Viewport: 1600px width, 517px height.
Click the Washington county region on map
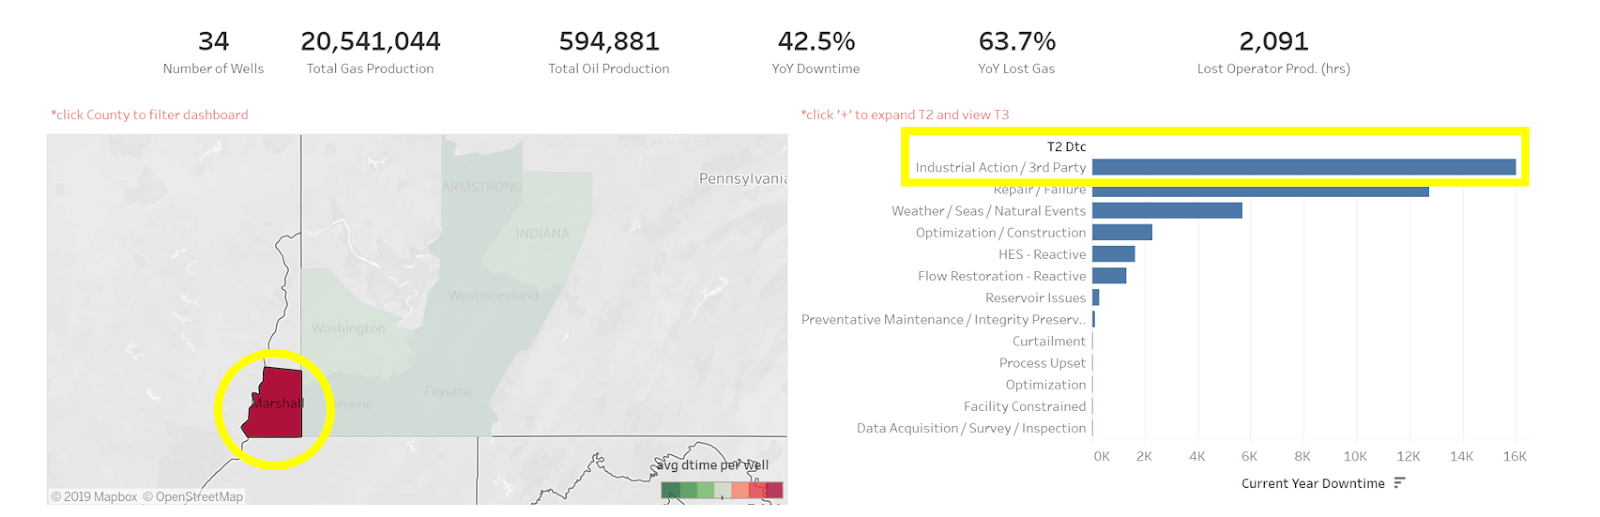348,328
